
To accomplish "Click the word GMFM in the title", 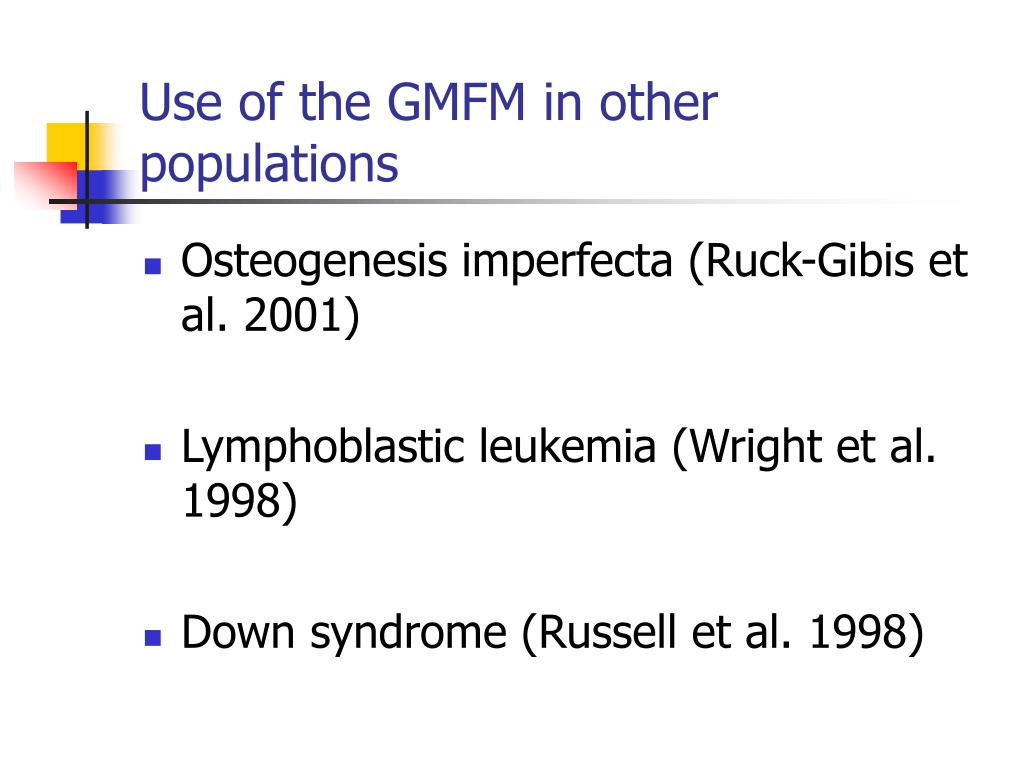I will [x=456, y=103].
